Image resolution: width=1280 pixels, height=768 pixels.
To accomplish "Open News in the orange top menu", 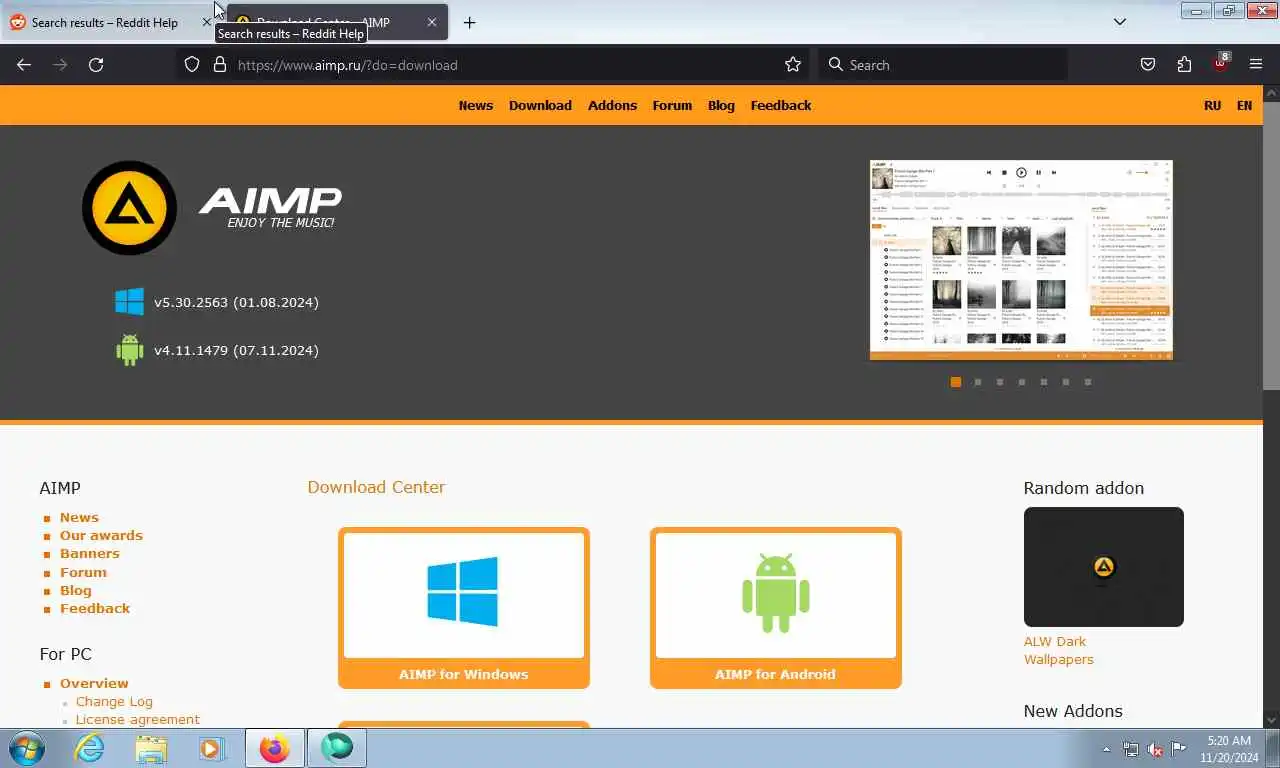I will (476, 105).
